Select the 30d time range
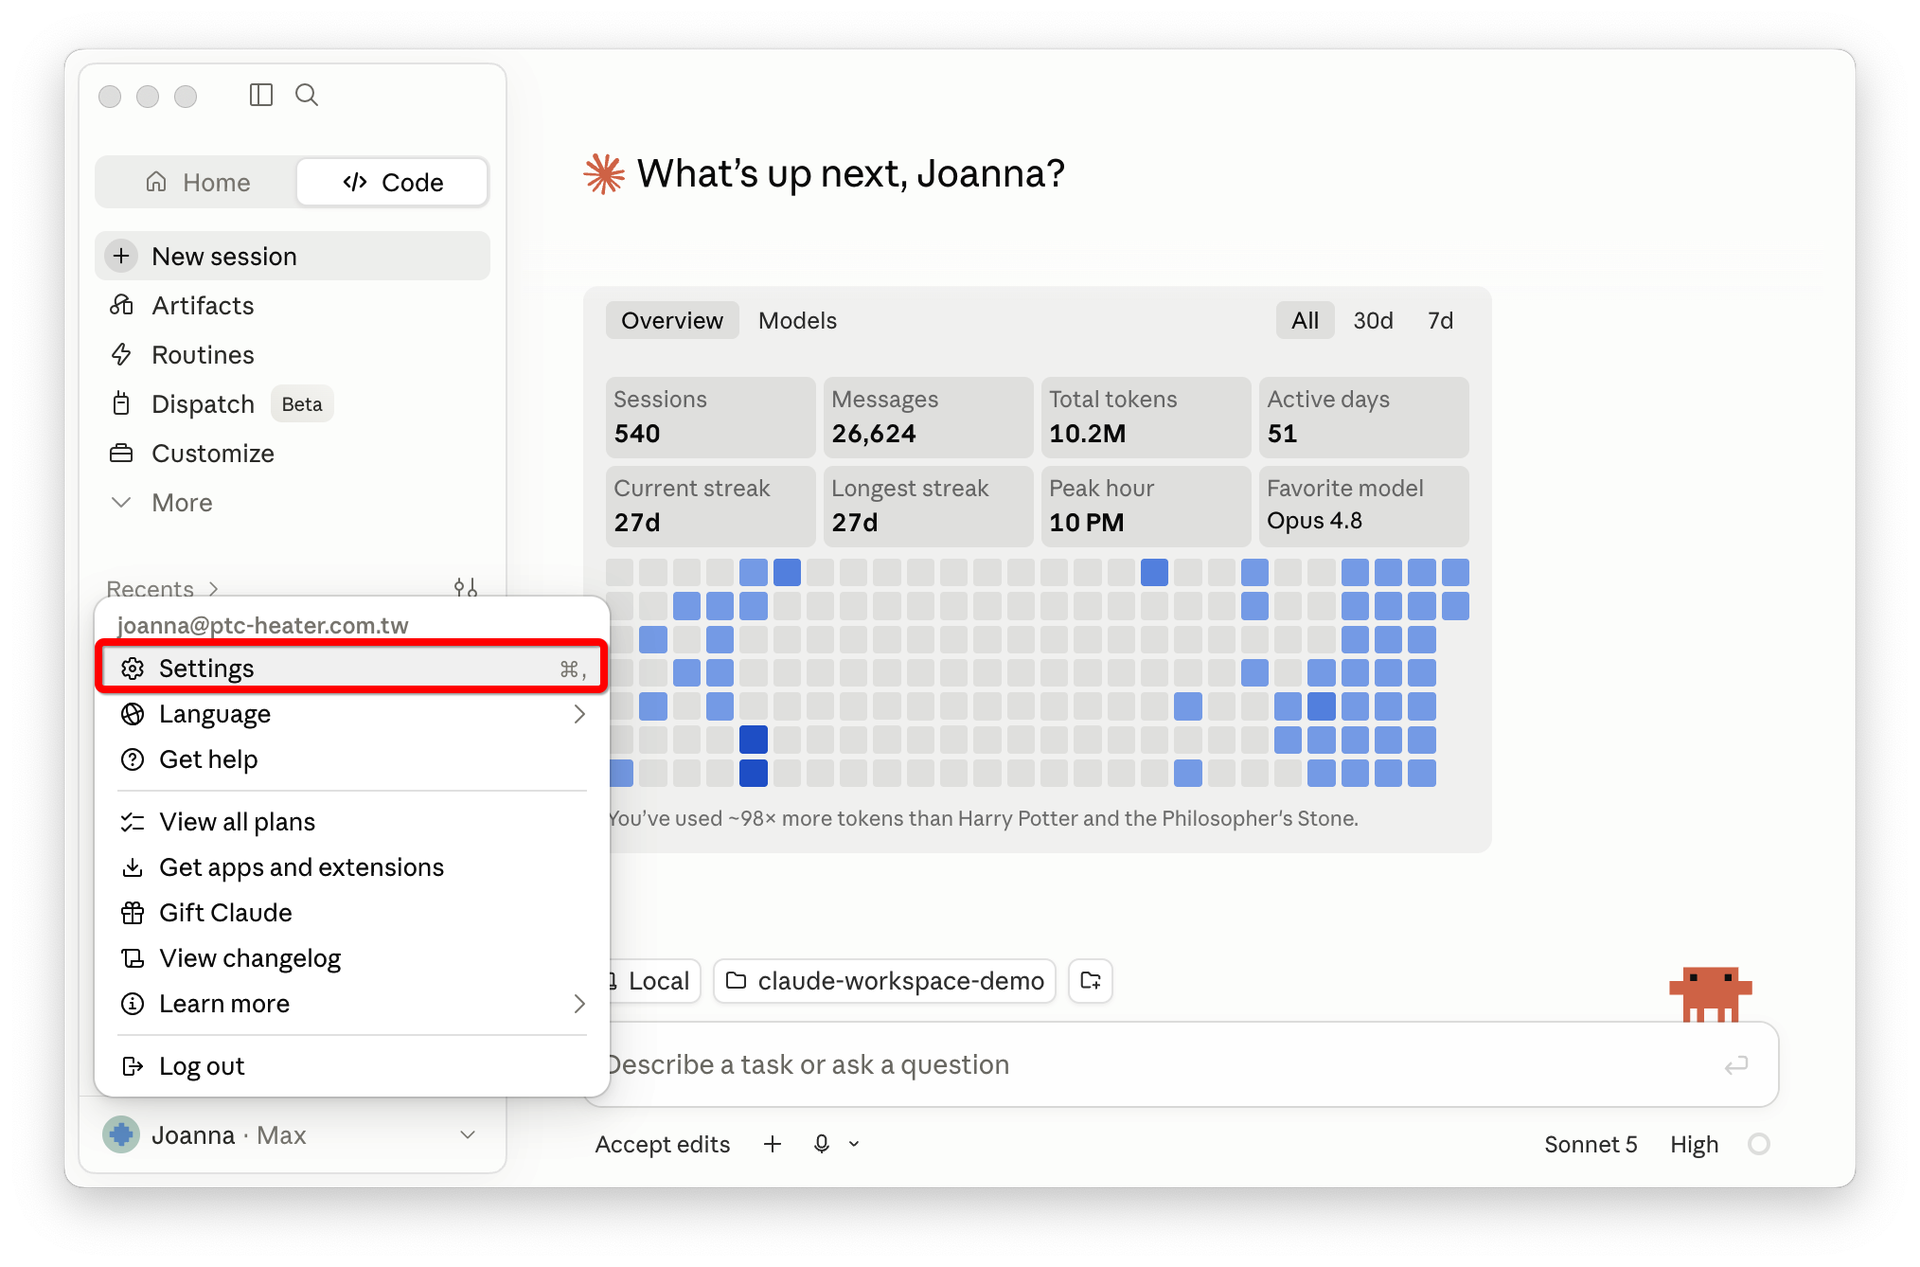This screenshot has width=1920, height=1267. point(1373,320)
